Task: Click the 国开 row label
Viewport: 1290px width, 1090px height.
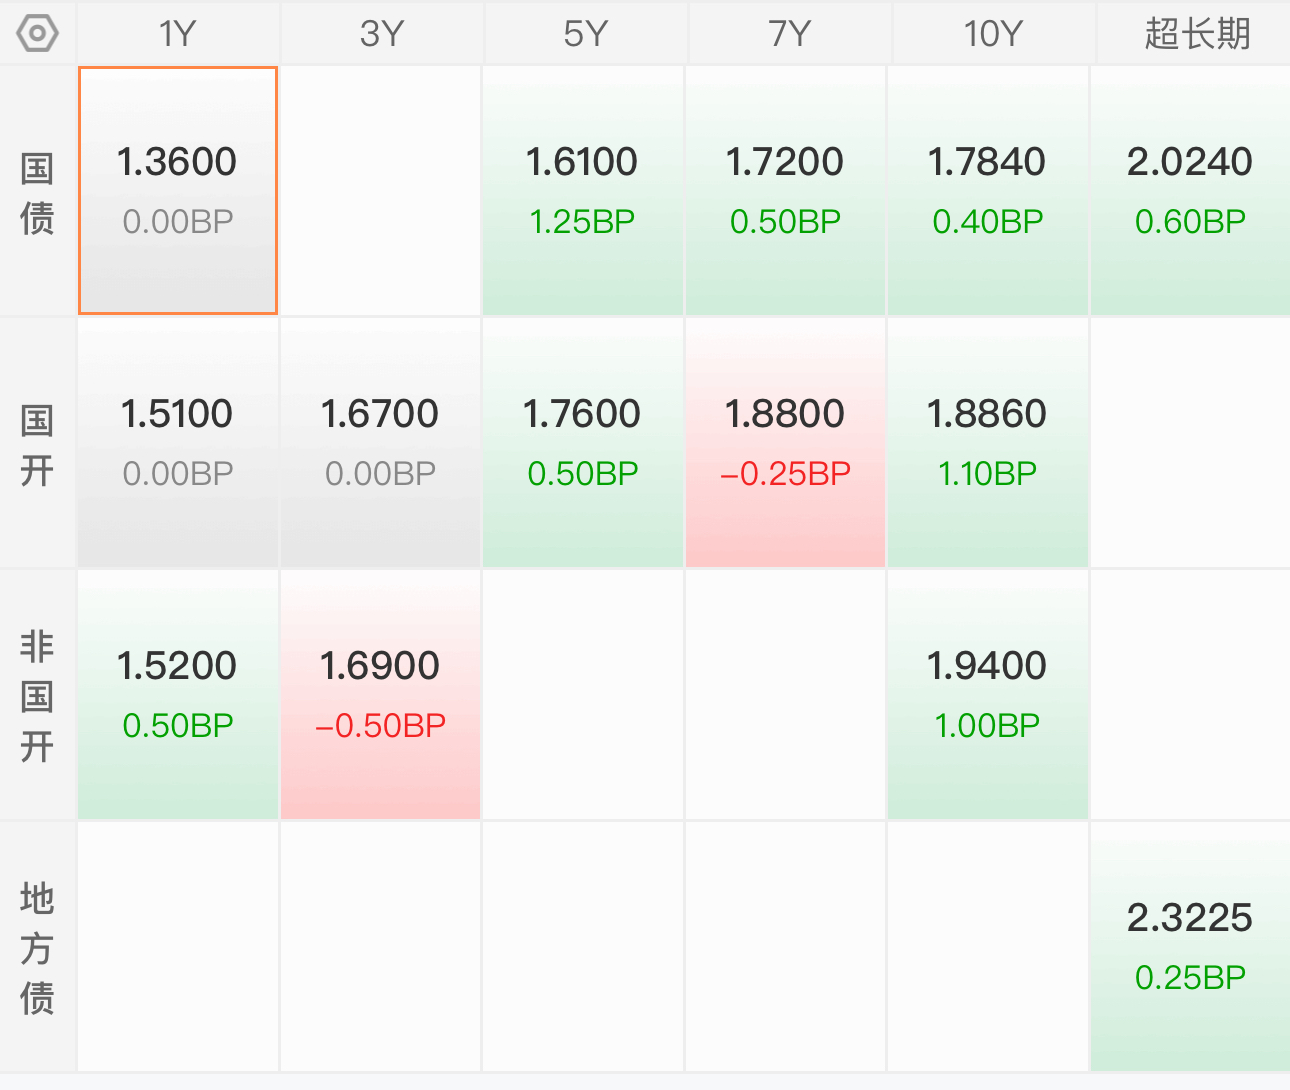Action: (x=37, y=444)
